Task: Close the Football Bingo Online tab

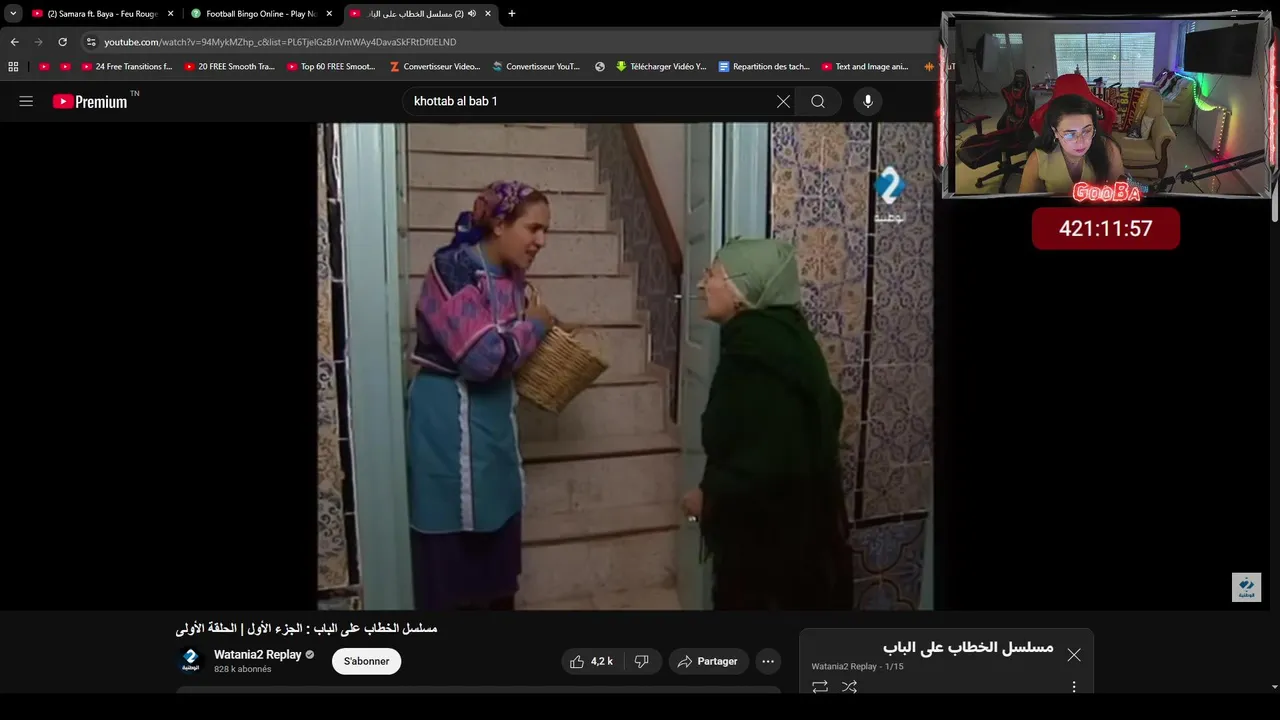Action: pos(329,14)
